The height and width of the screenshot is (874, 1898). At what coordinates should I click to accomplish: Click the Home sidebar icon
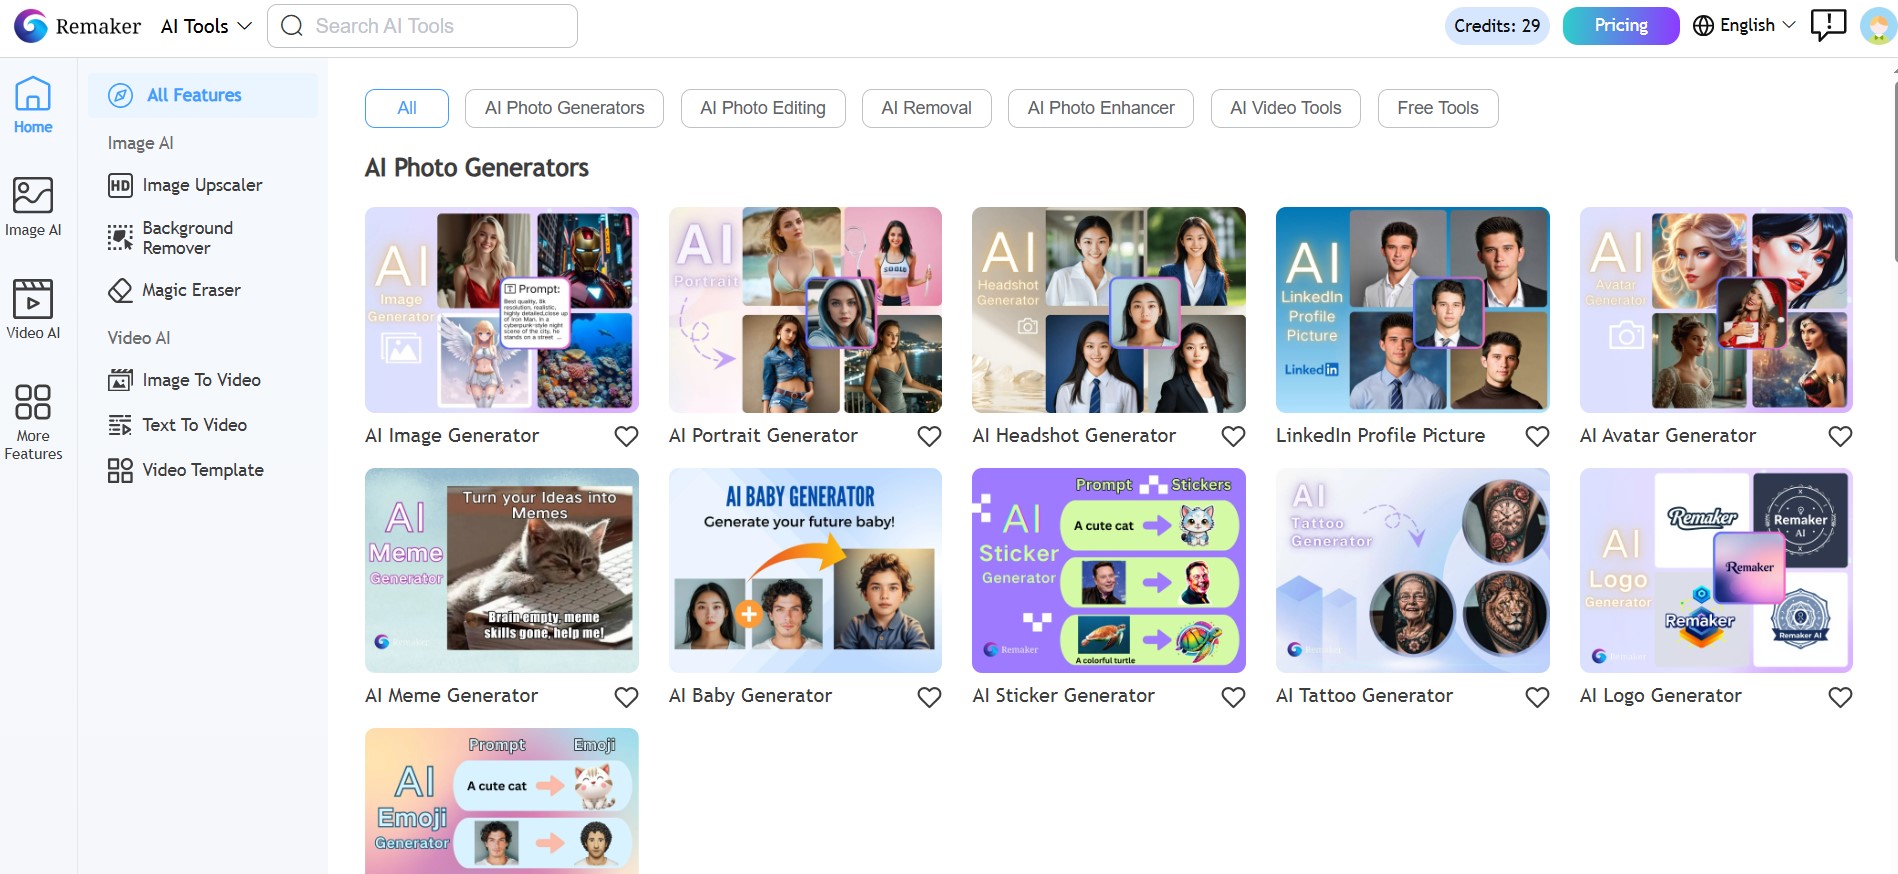[x=33, y=105]
